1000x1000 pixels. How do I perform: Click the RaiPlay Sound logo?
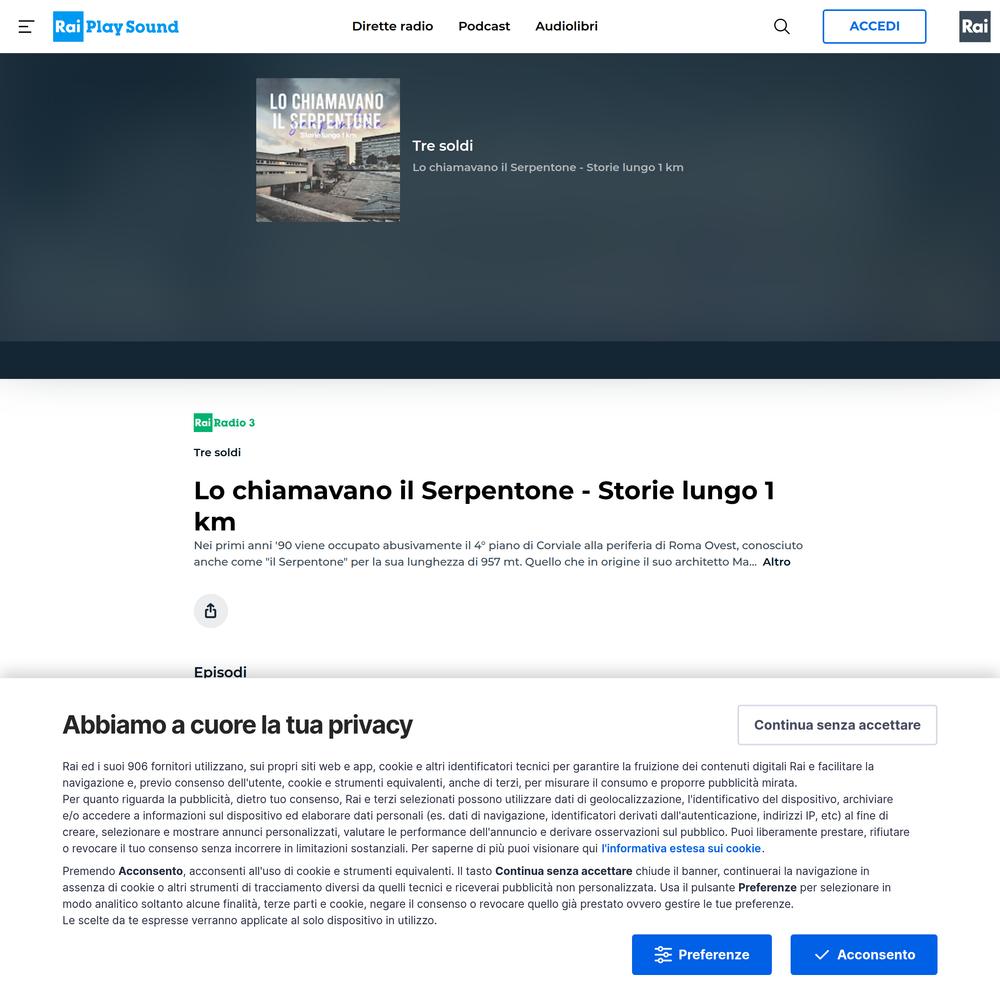coord(115,27)
